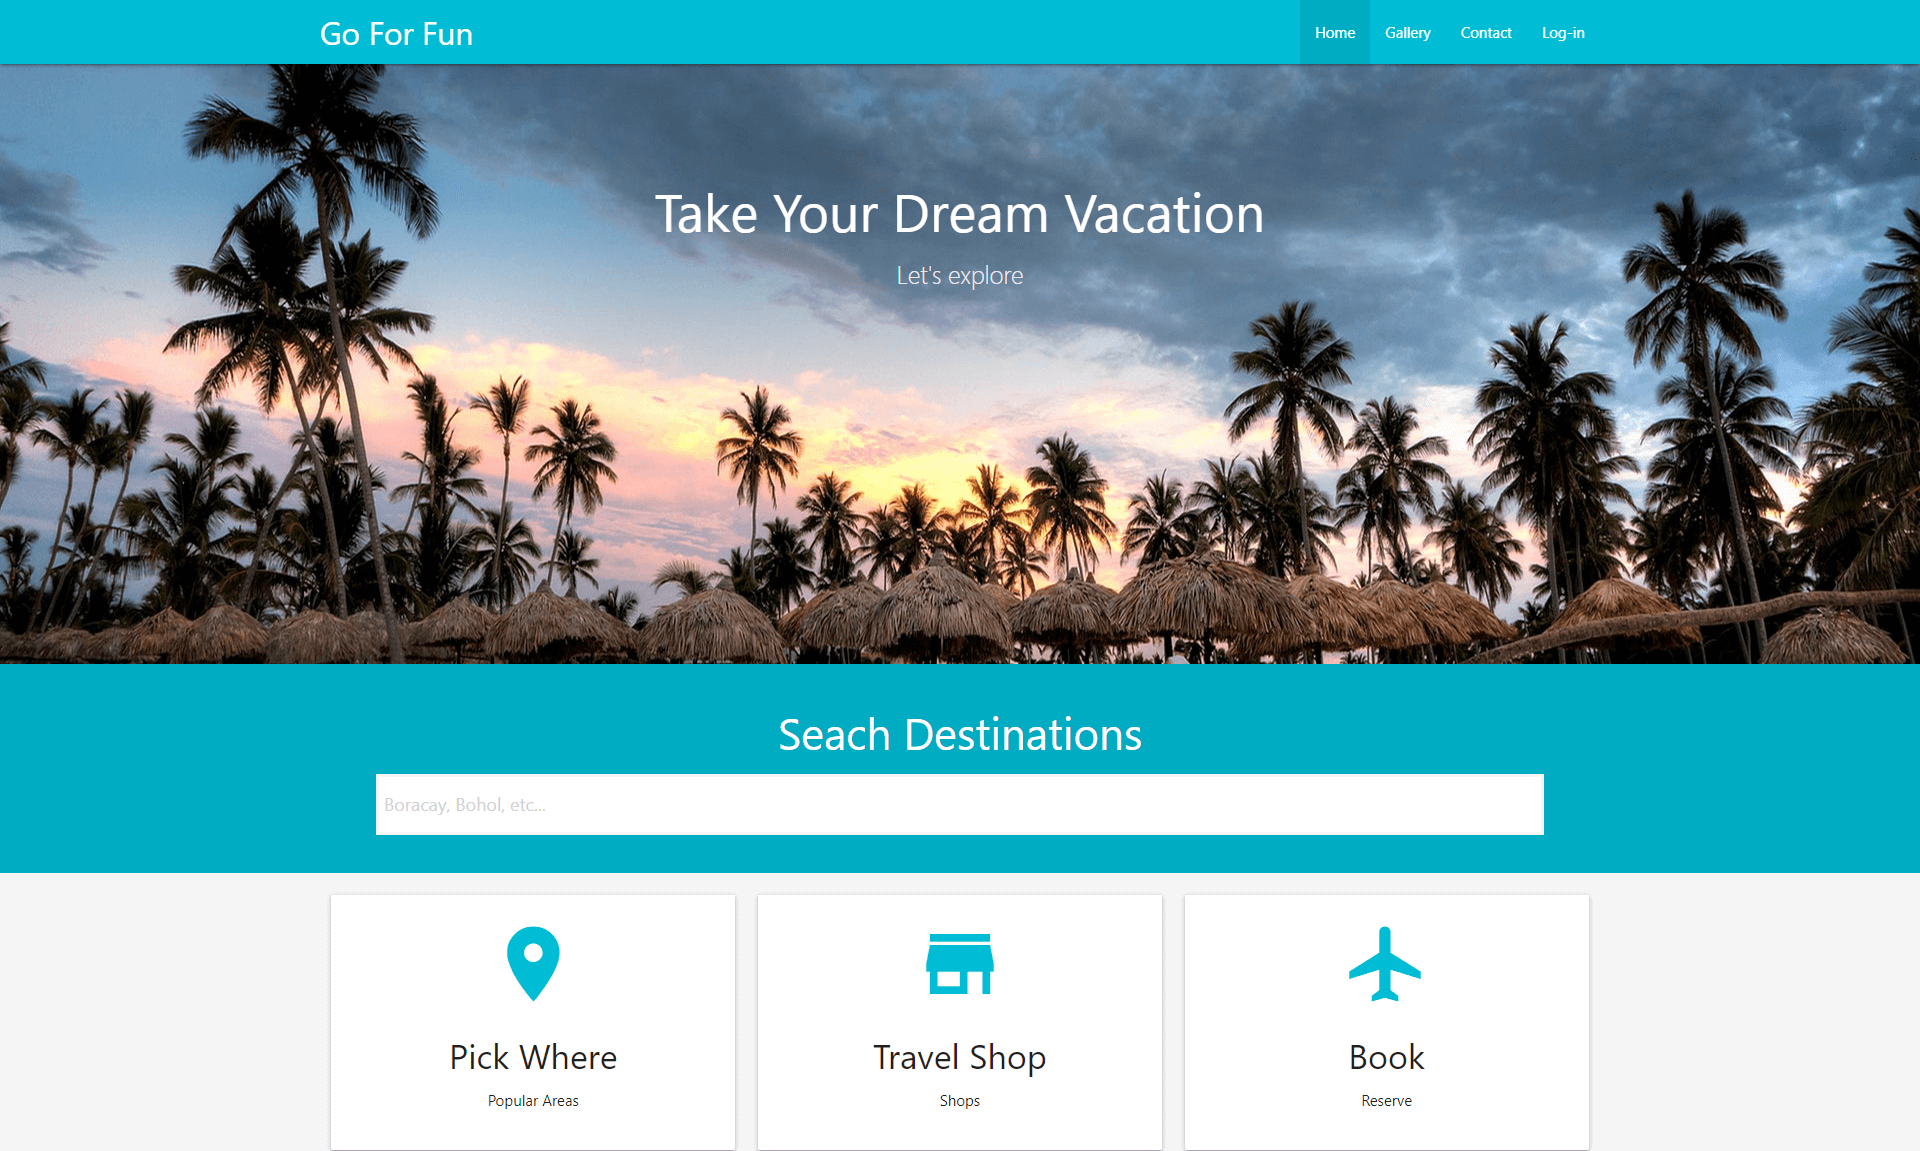The width and height of the screenshot is (1920, 1151).
Task: Click the Take Your Dream Vacation headline
Action: pos(960,214)
